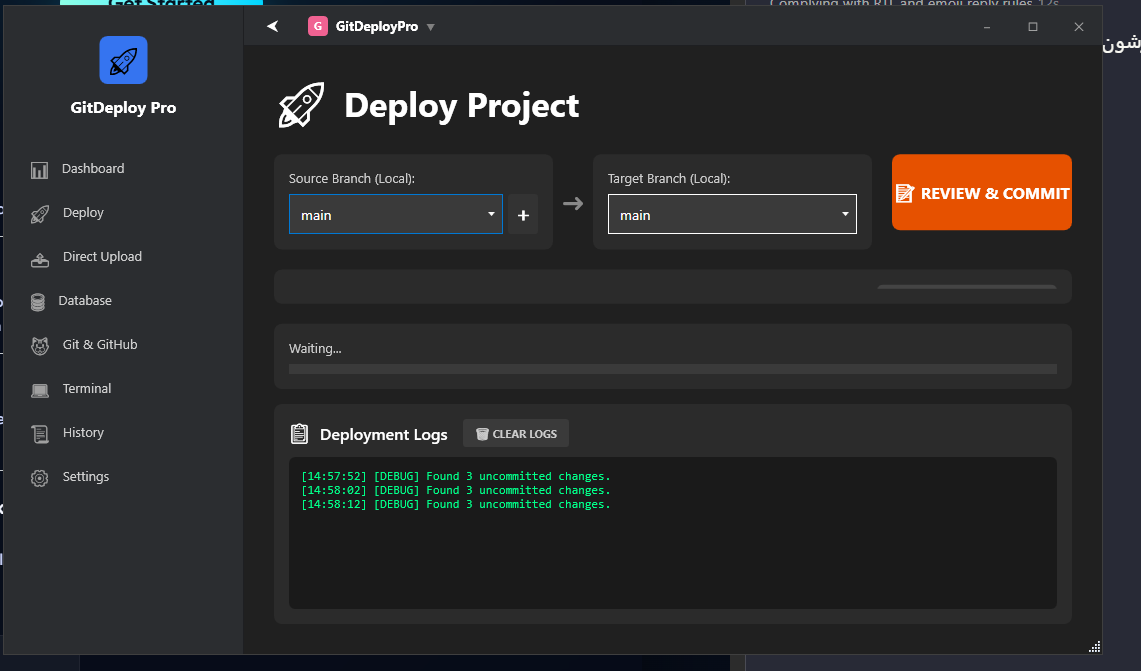Select Deploy from the sidebar
The image size is (1141, 671).
click(x=82, y=212)
